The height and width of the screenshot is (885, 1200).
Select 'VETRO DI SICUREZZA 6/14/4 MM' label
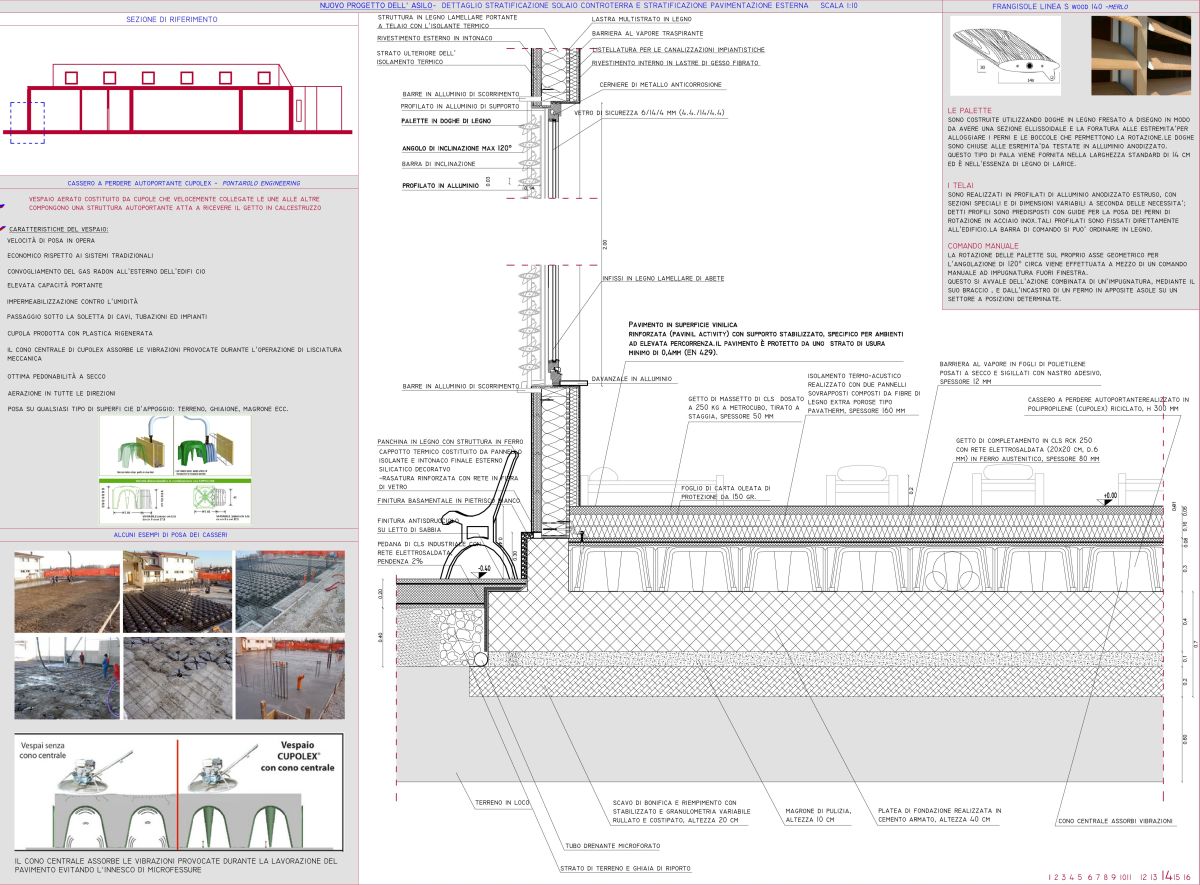[x=650, y=113]
